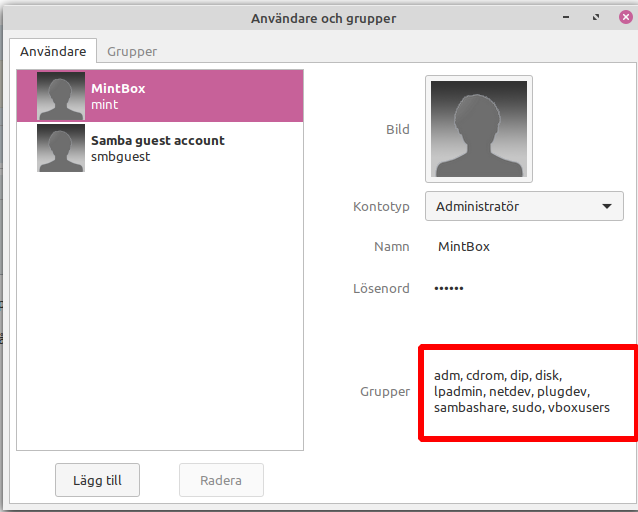Open the Kontotyp dropdown showing Administratör
Screen dimensions: 638x512
click(524, 207)
